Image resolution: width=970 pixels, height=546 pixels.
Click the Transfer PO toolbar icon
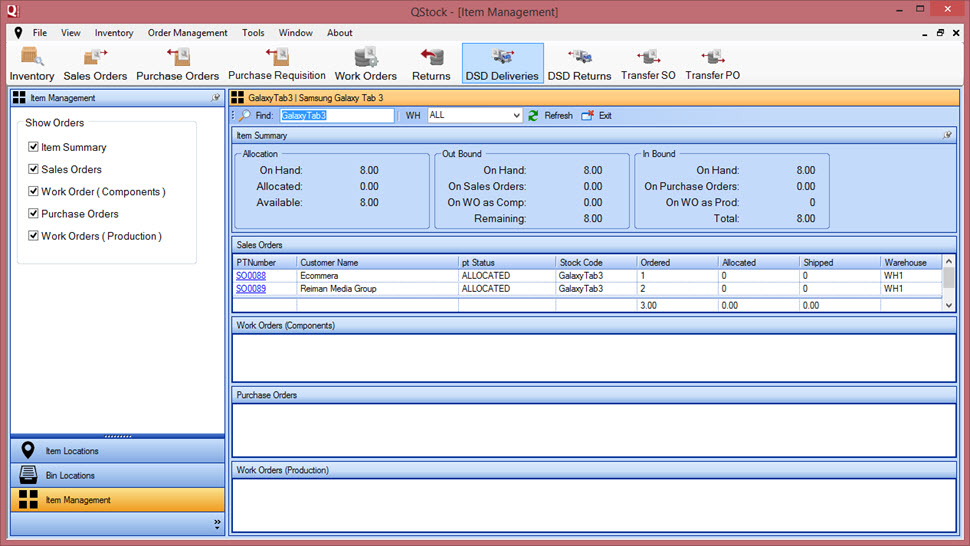(712, 63)
